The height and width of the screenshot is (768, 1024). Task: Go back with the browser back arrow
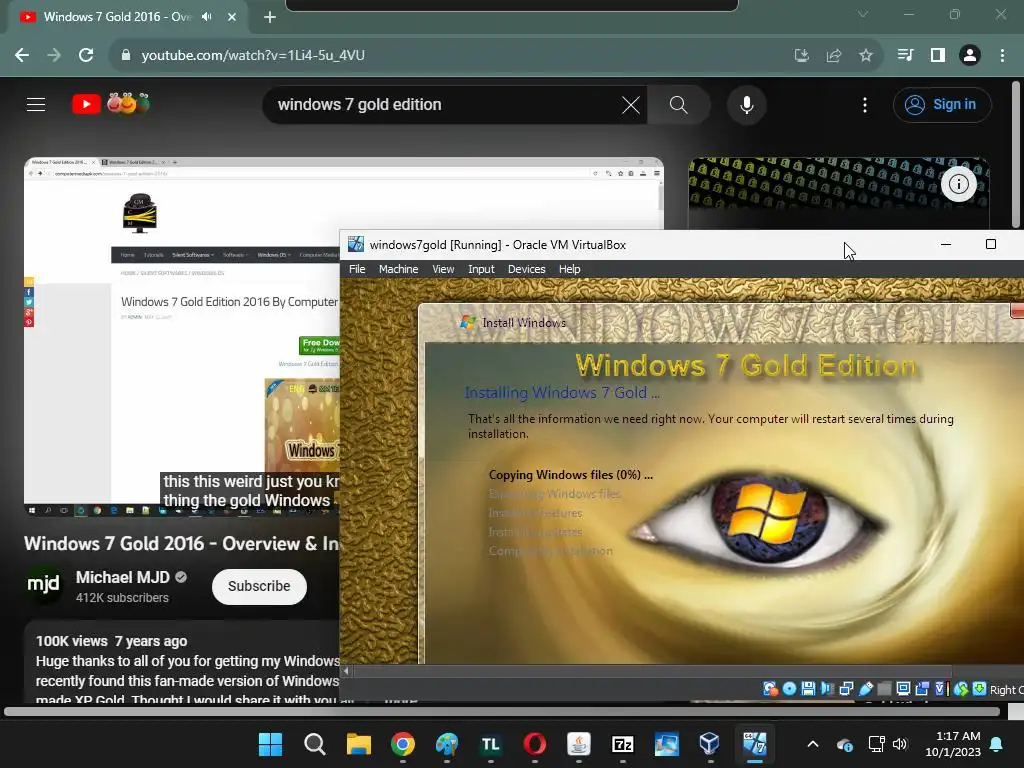[22, 56]
